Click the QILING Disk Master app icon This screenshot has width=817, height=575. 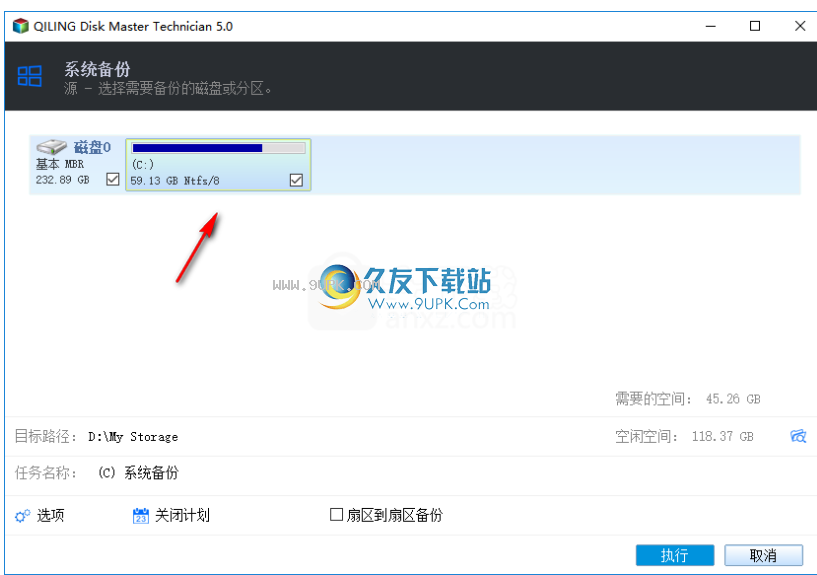[20, 26]
